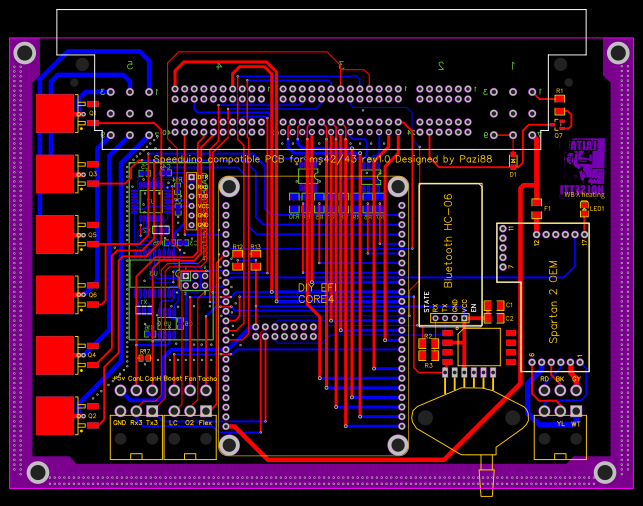Select the R2 resistor designator
Viewport: 643px width, 506px height.
coord(428,336)
